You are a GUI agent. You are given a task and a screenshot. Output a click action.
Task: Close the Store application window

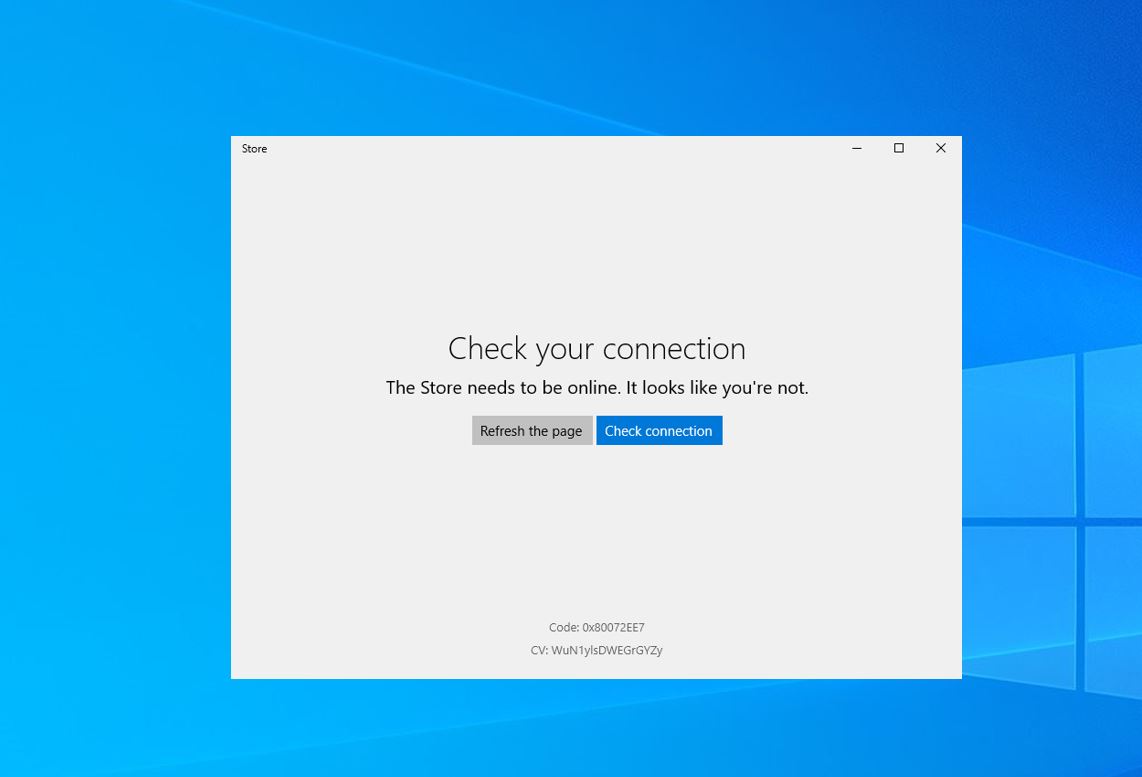[x=940, y=147]
